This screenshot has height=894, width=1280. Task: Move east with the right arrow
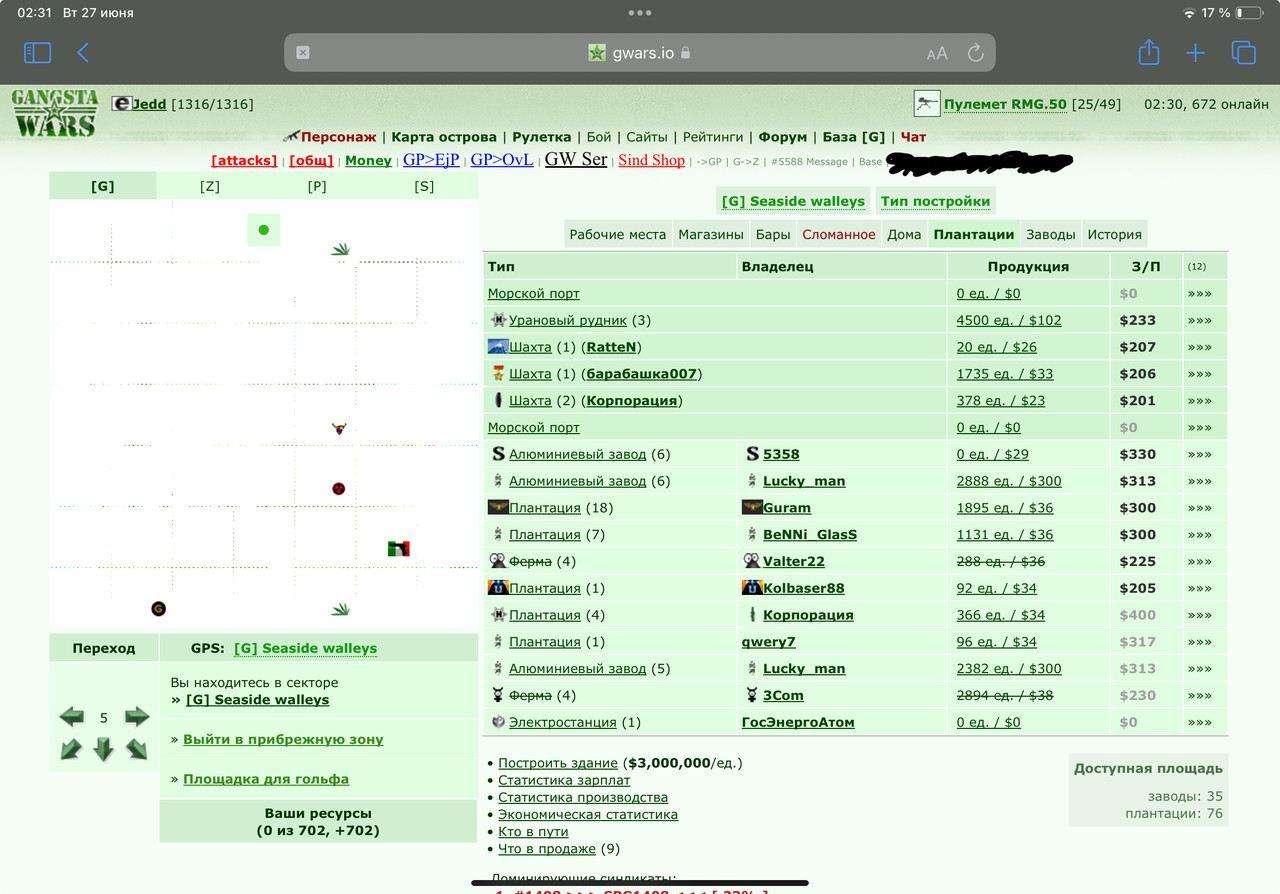pos(137,717)
